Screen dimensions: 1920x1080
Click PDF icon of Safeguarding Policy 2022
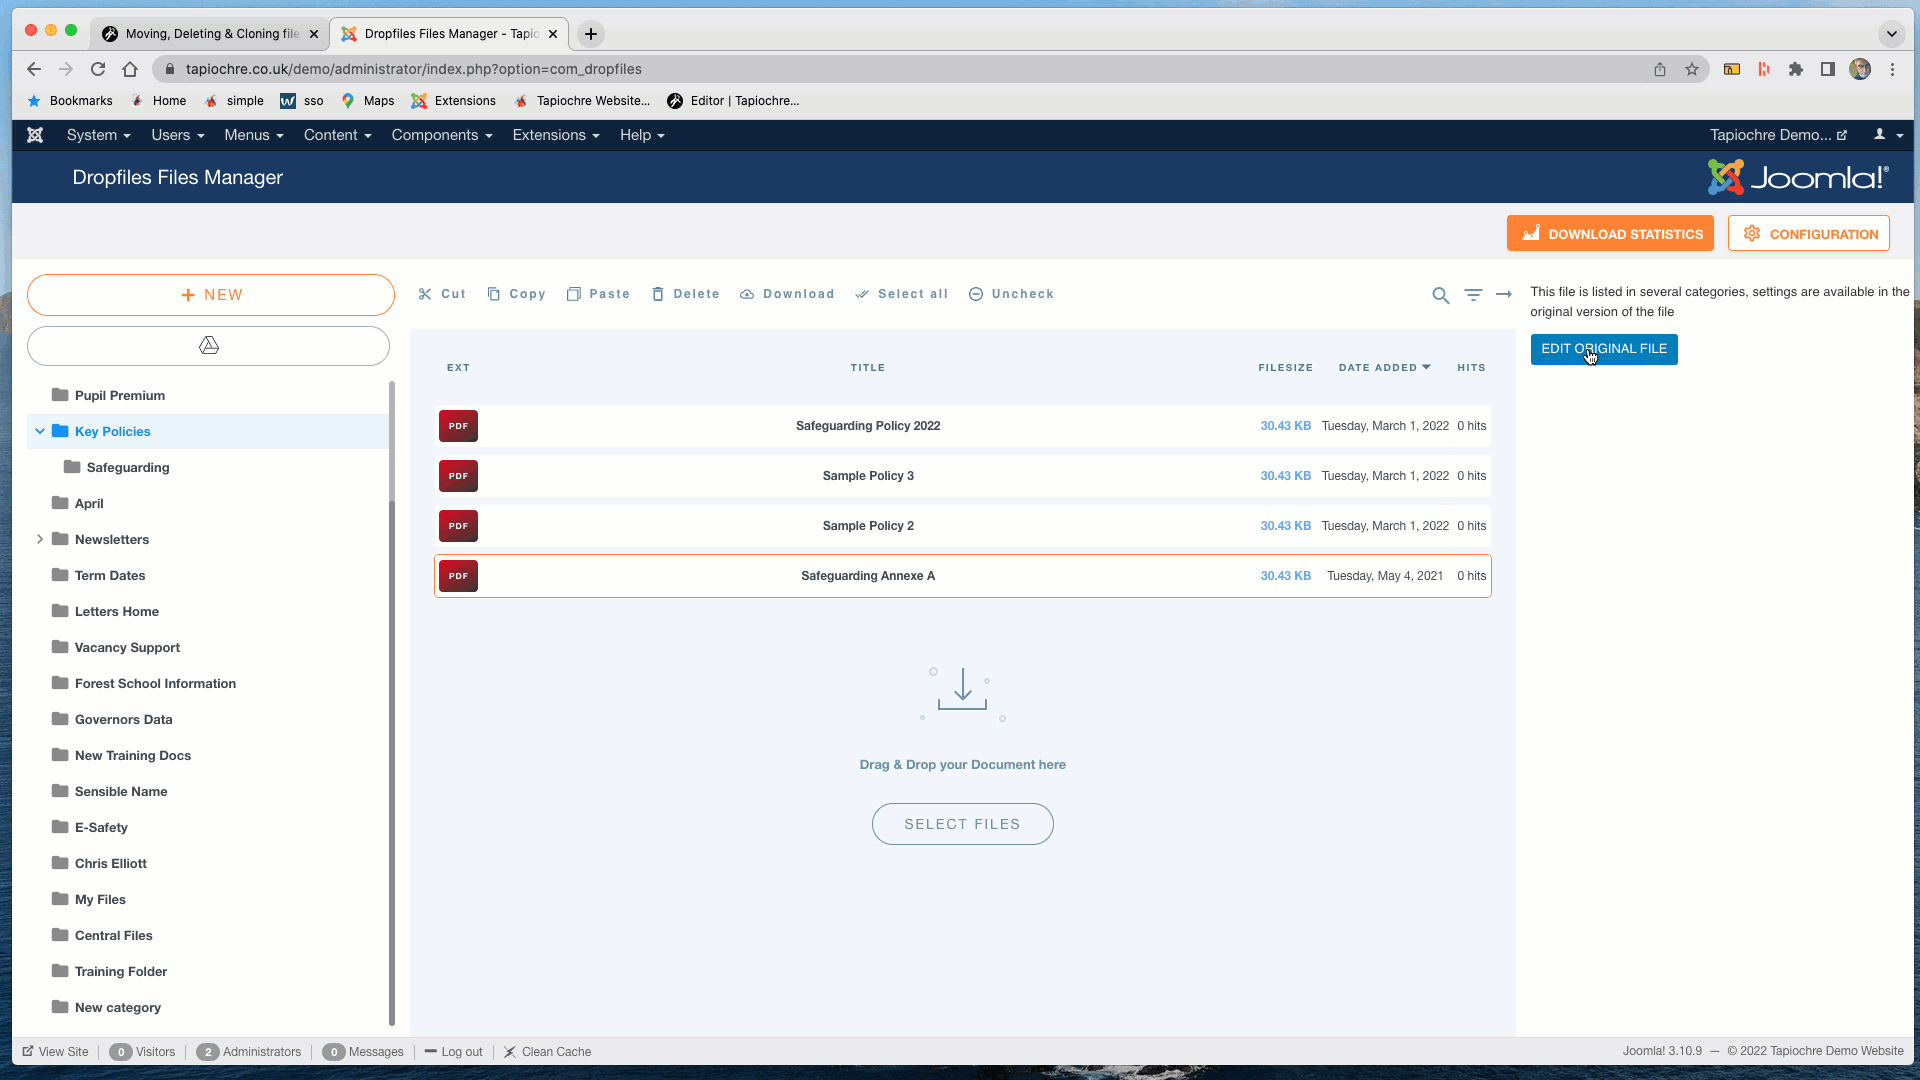458,426
